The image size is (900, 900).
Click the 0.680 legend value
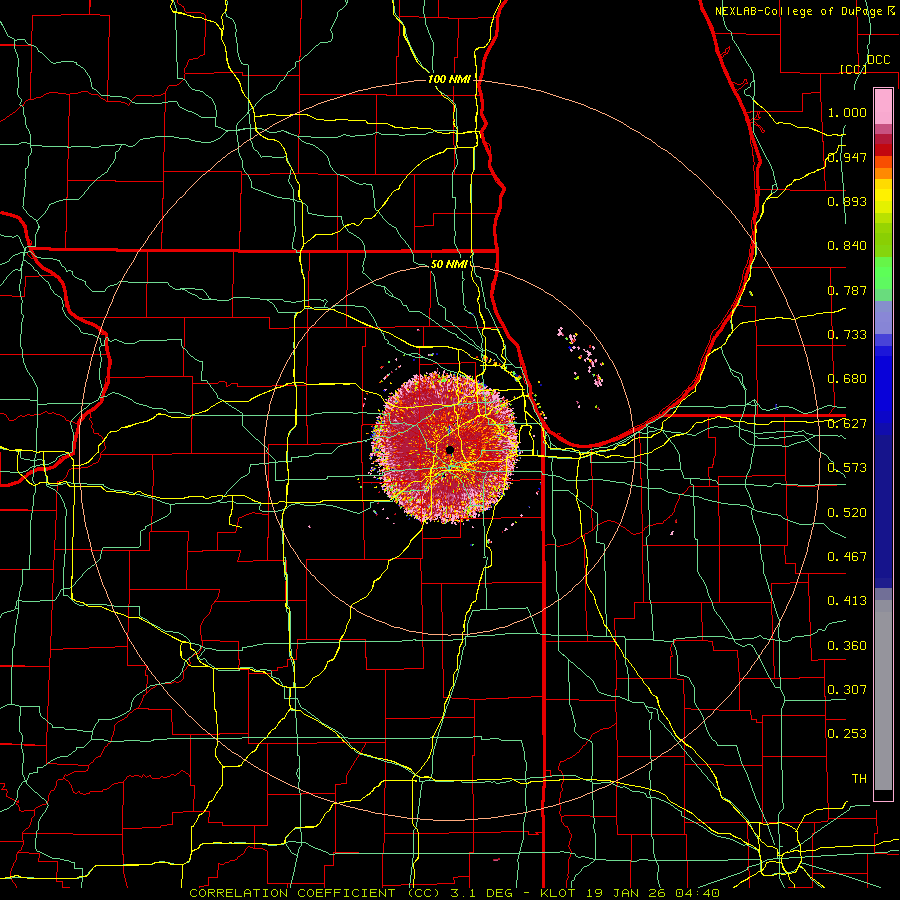click(x=847, y=379)
